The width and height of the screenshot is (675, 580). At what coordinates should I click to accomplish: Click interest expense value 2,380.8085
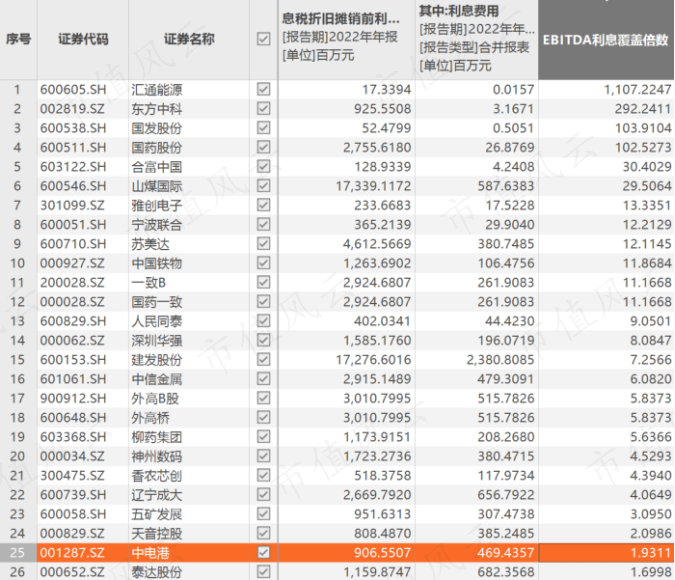pos(500,360)
